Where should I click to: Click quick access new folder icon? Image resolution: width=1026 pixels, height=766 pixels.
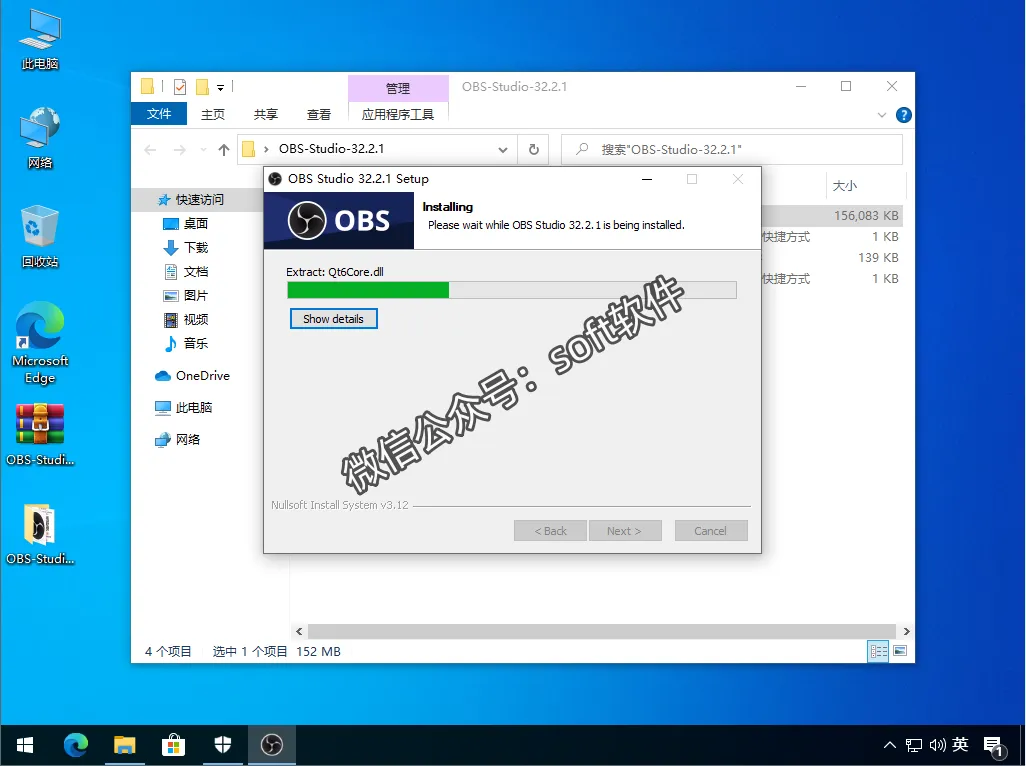click(x=202, y=87)
